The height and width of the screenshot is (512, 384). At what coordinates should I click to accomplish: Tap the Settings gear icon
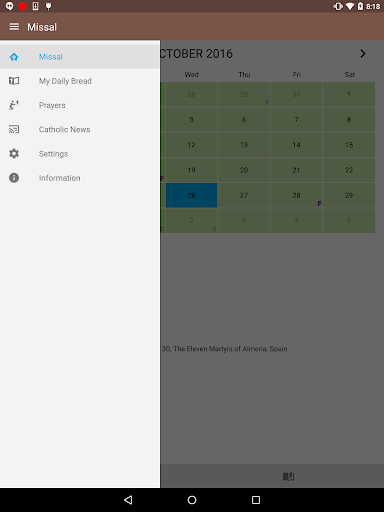[14, 154]
